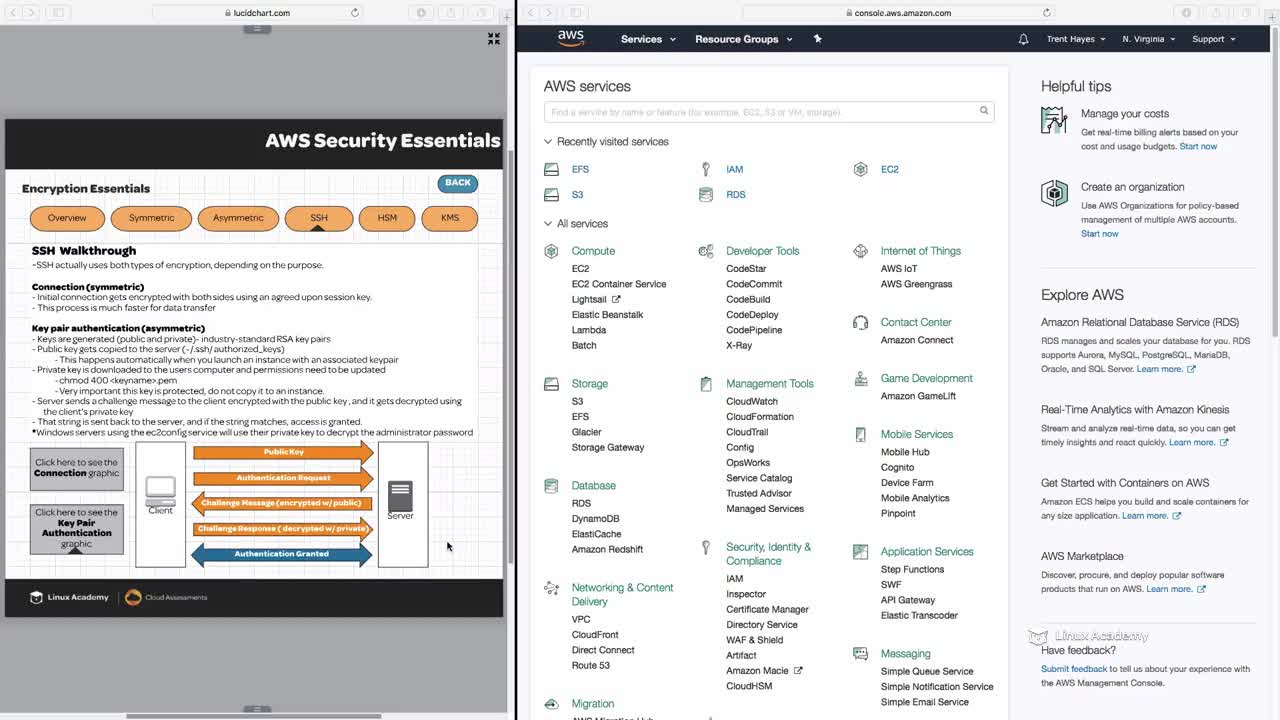1280x720 pixels.
Task: Click the RDS icon under Recently visited services
Action: (706, 195)
